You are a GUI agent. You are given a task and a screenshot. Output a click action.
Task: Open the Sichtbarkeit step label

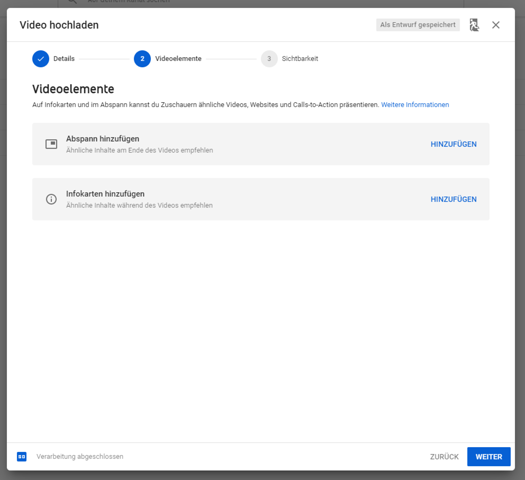[300, 59]
